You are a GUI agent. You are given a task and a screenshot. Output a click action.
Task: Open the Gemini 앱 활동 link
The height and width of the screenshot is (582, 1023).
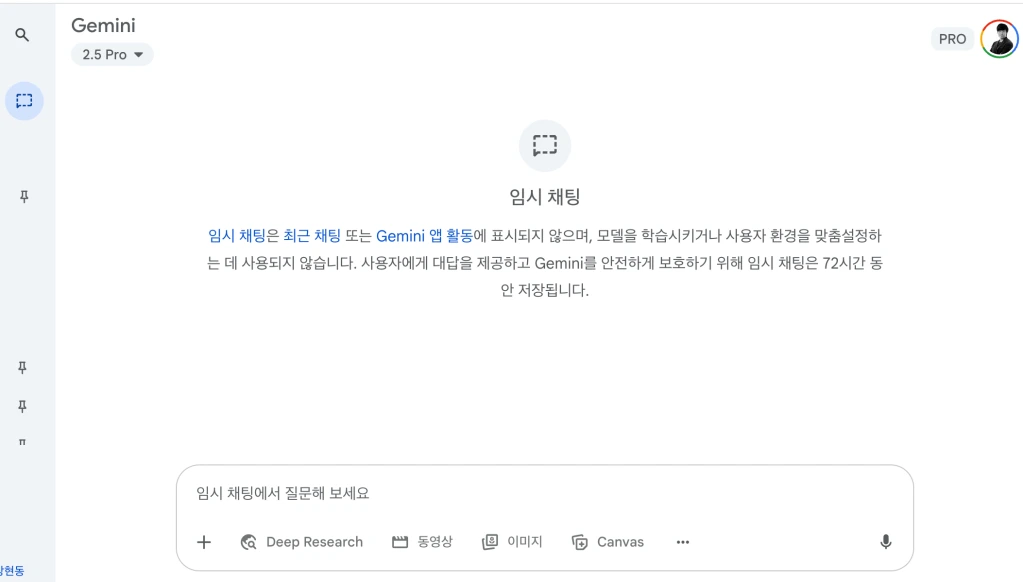point(424,236)
